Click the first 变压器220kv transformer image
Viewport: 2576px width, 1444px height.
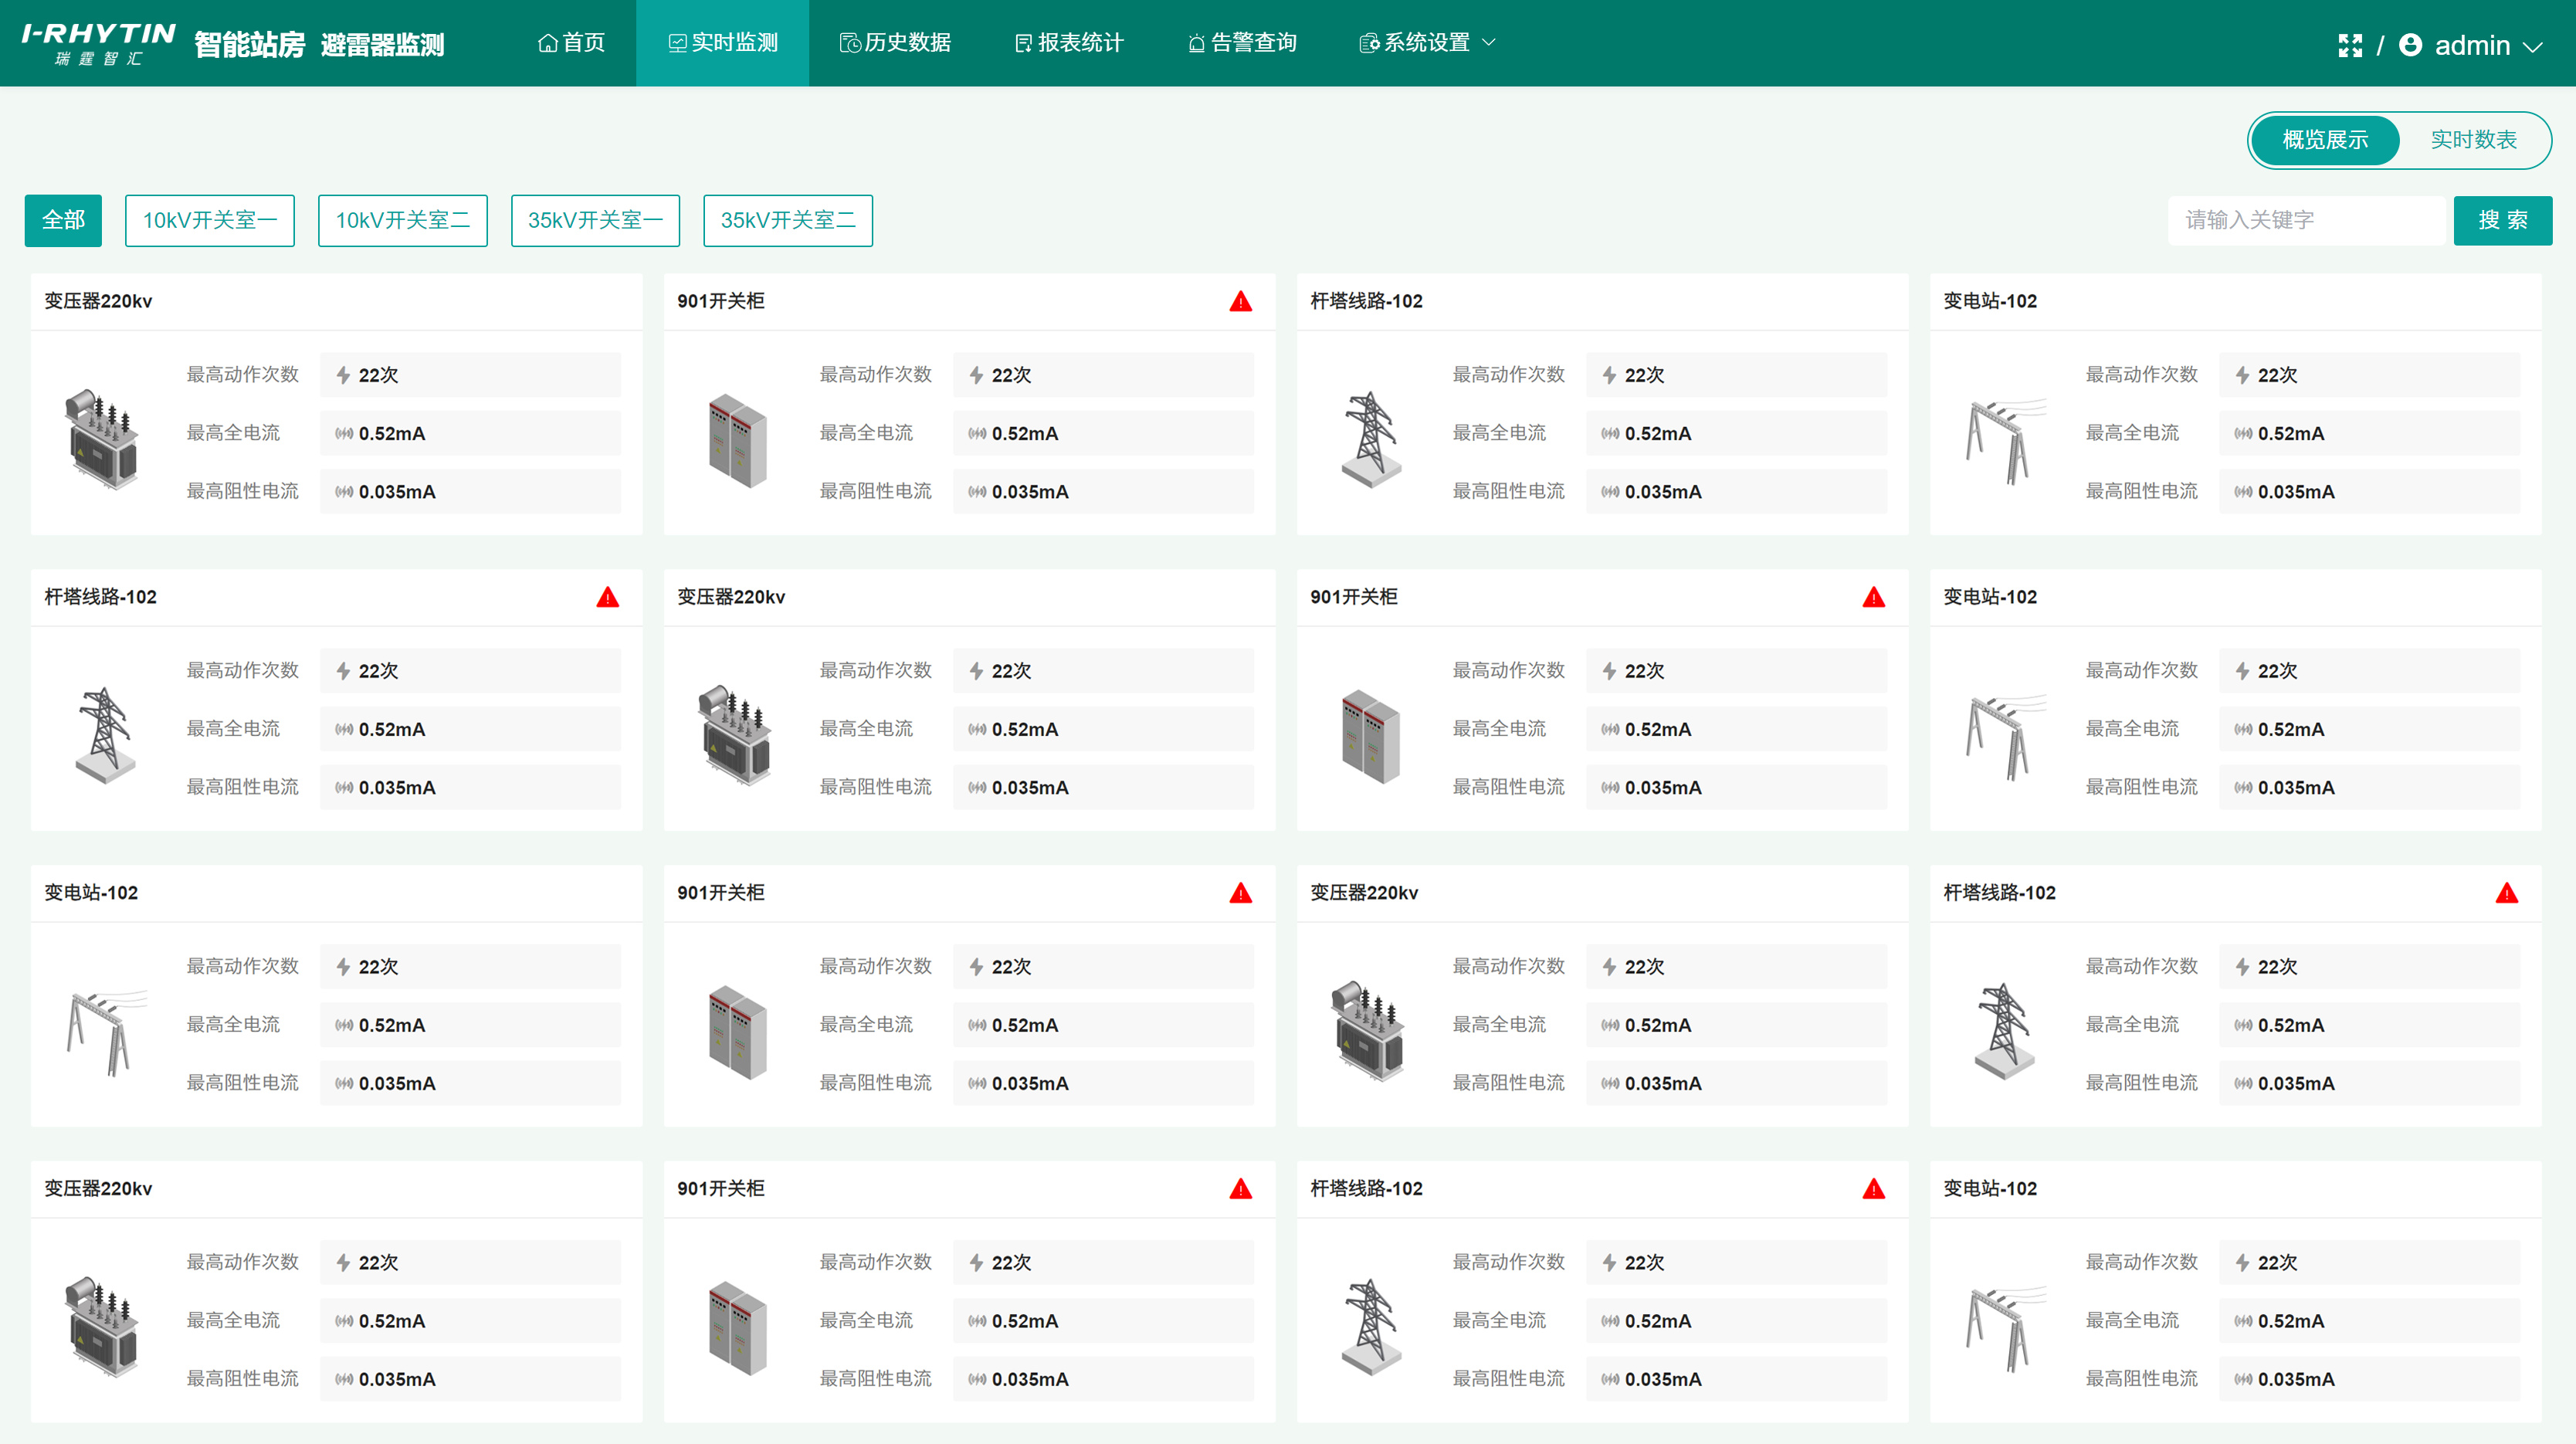pyautogui.click(x=101, y=438)
